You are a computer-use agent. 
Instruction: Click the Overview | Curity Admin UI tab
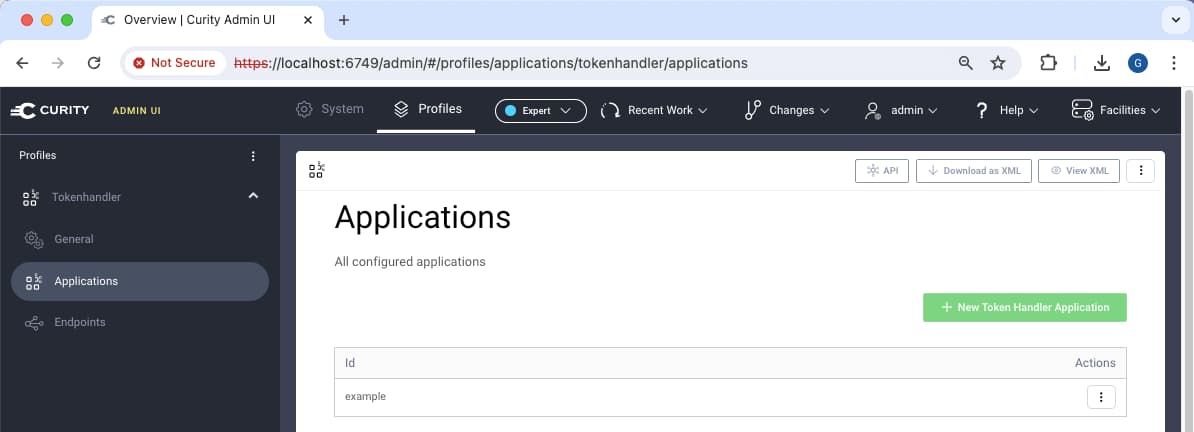click(x=208, y=21)
